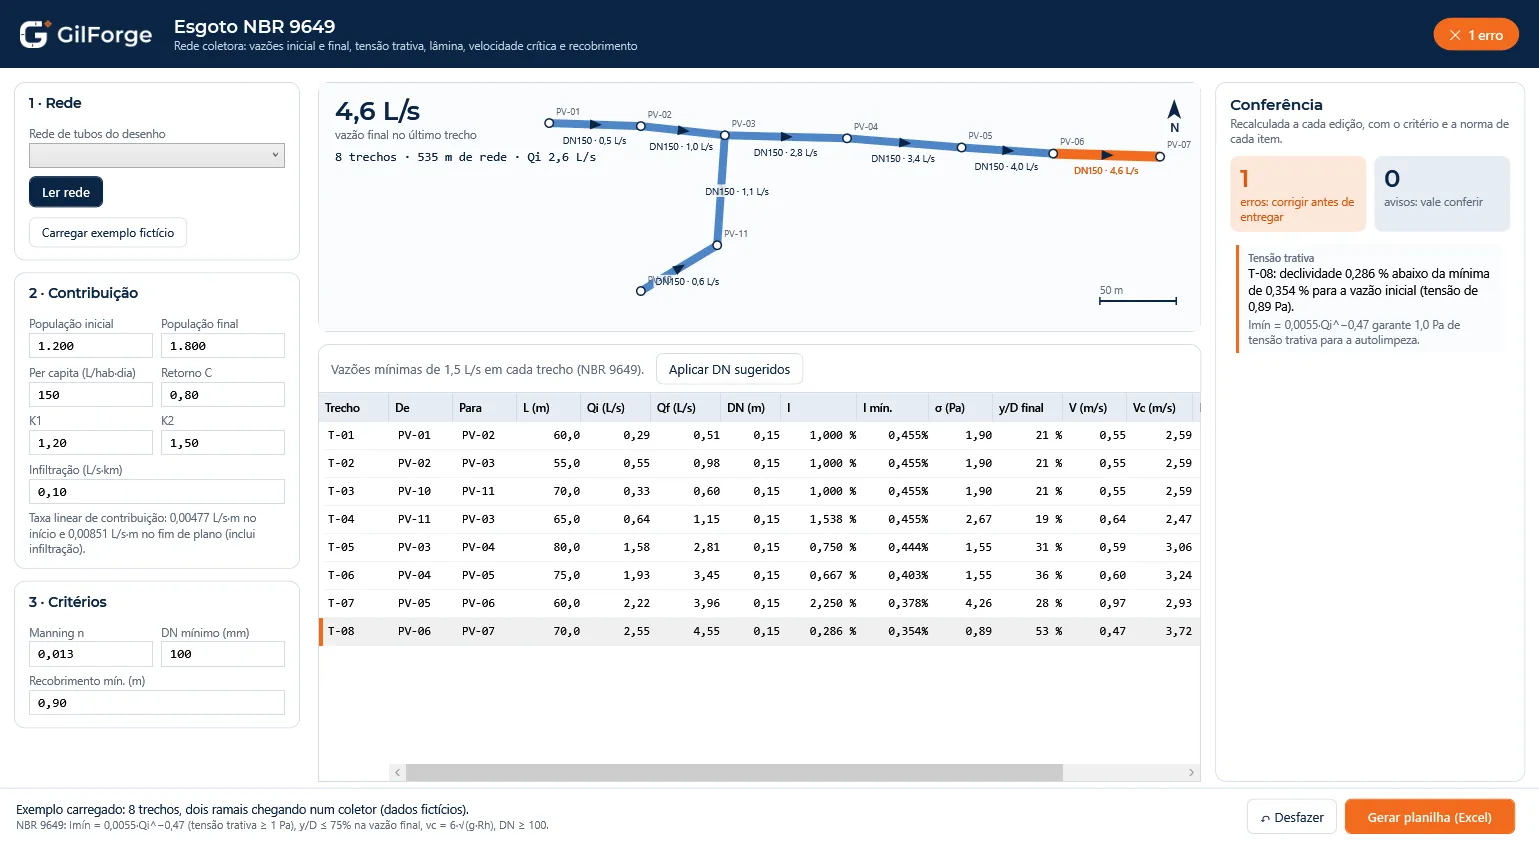Edit the Manning n value
The height and width of the screenshot is (844, 1539).
pos(91,654)
